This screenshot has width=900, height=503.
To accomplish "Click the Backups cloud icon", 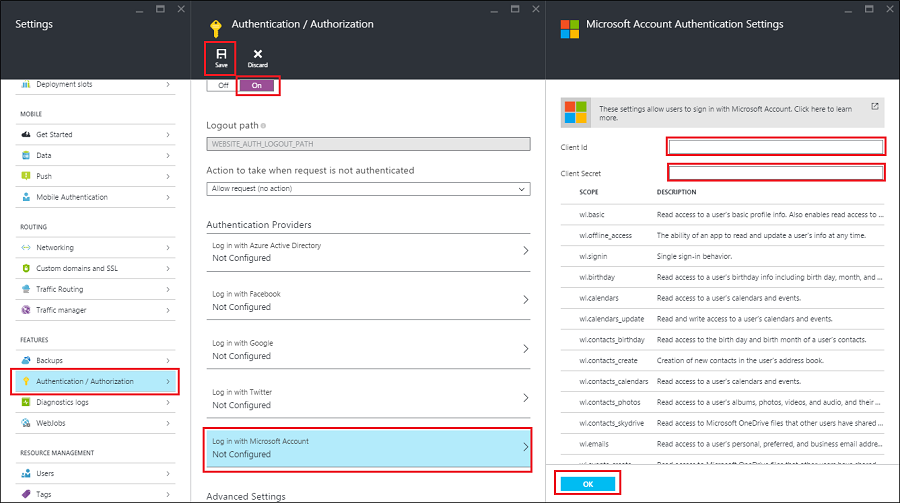I will click(26, 360).
